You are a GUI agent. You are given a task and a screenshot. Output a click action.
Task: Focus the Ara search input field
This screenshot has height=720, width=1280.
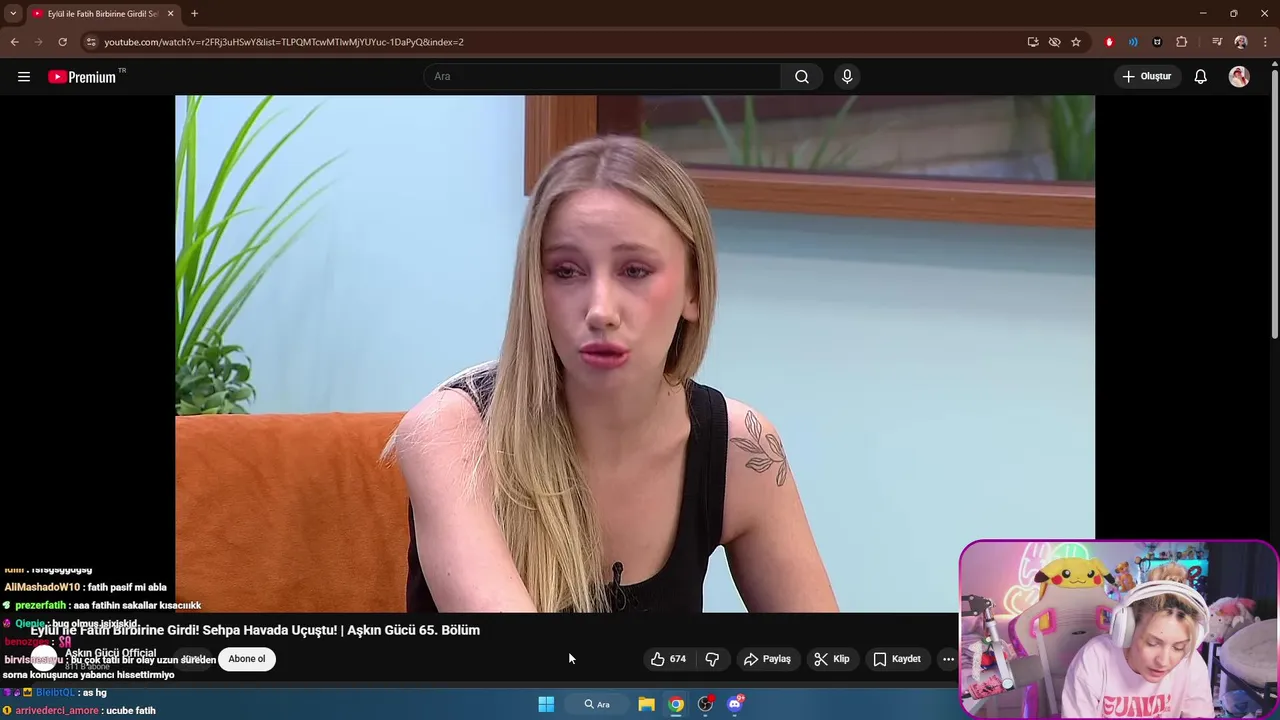click(x=602, y=77)
